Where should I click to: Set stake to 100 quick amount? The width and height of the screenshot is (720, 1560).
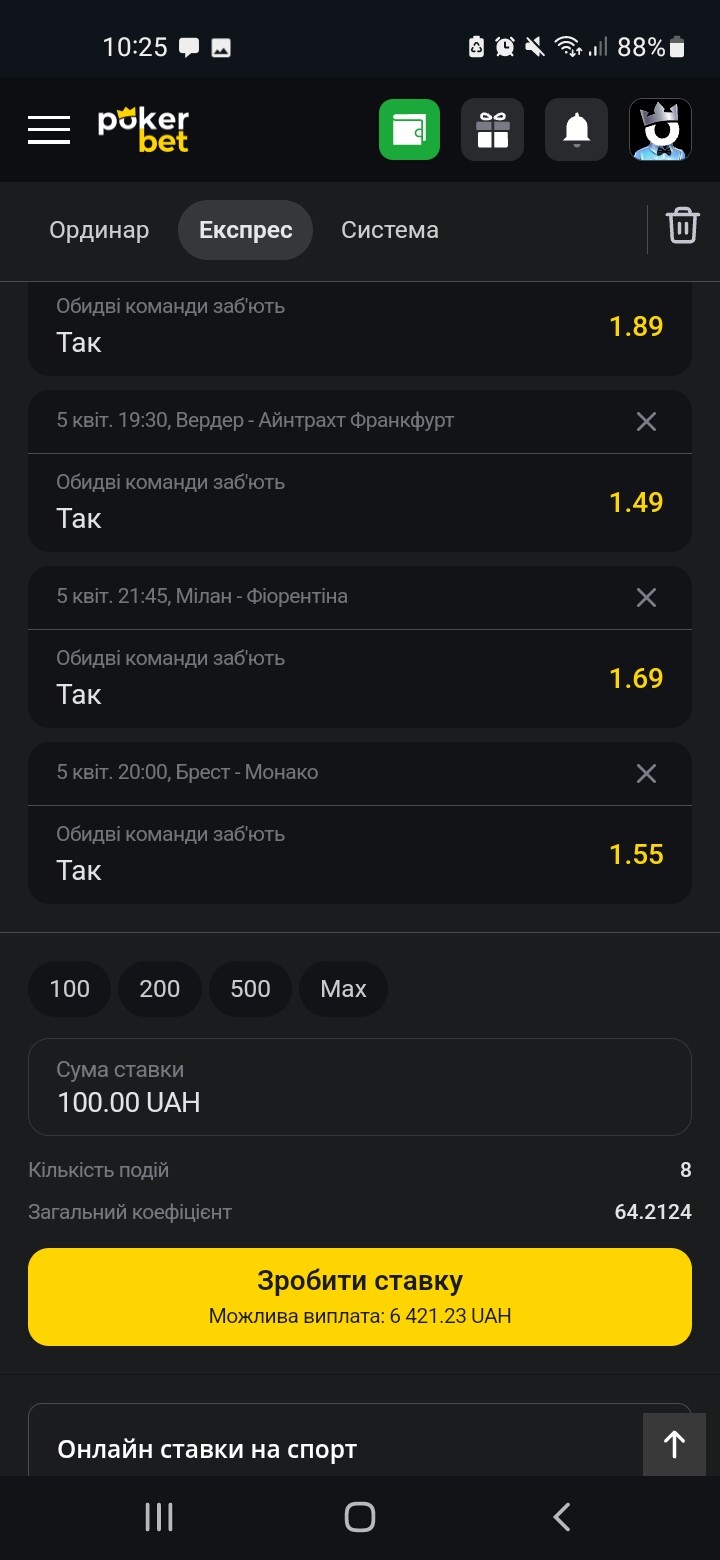pyautogui.click(x=70, y=989)
